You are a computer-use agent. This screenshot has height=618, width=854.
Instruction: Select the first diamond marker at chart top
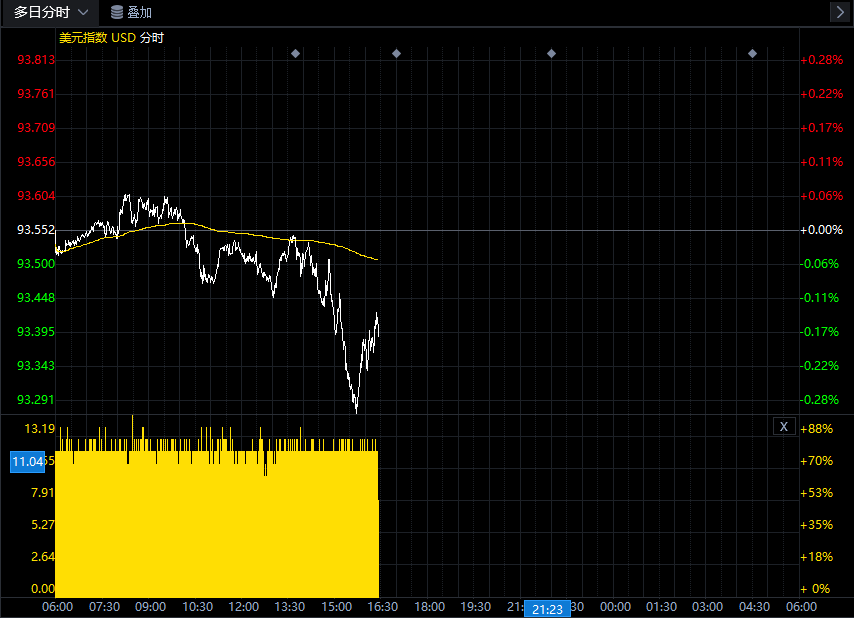[x=295, y=53]
